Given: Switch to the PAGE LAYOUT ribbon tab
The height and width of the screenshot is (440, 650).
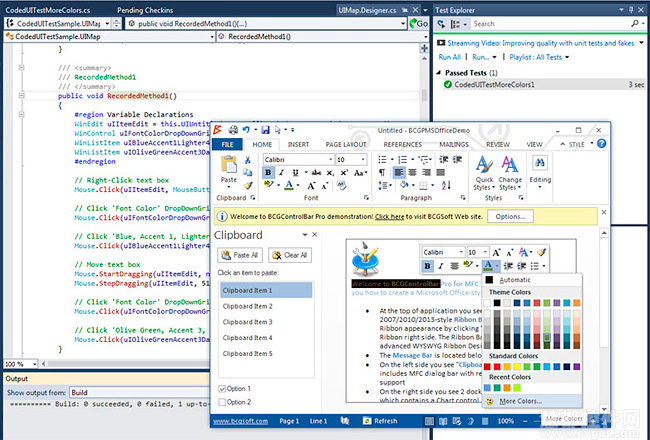Looking at the screenshot, I should click(x=346, y=144).
